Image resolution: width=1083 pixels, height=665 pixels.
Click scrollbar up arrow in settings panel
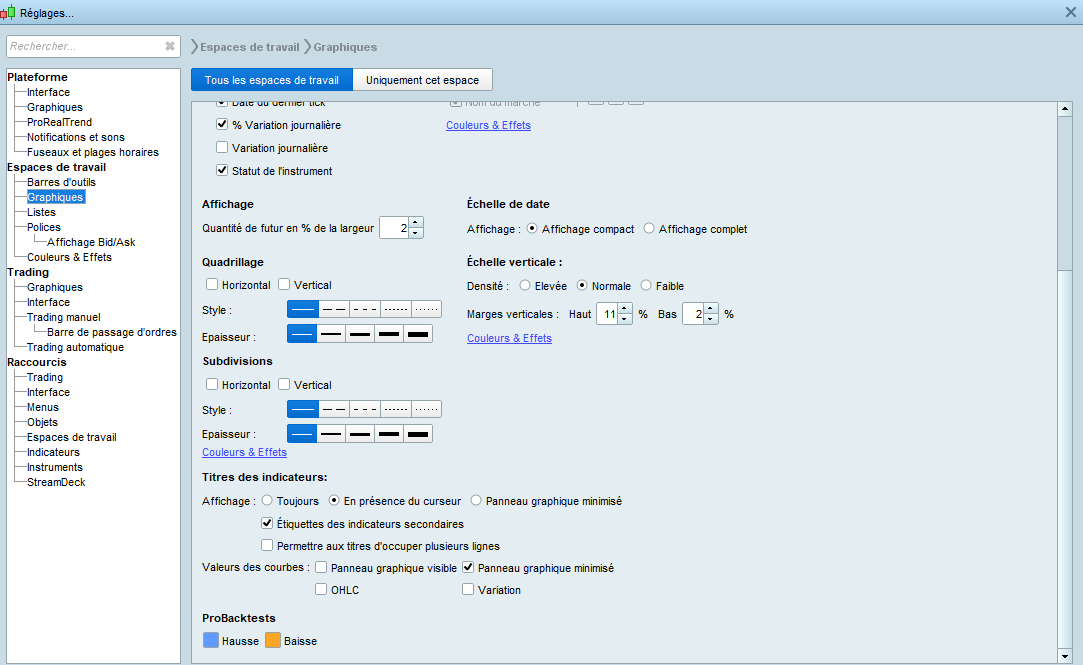coord(1064,108)
